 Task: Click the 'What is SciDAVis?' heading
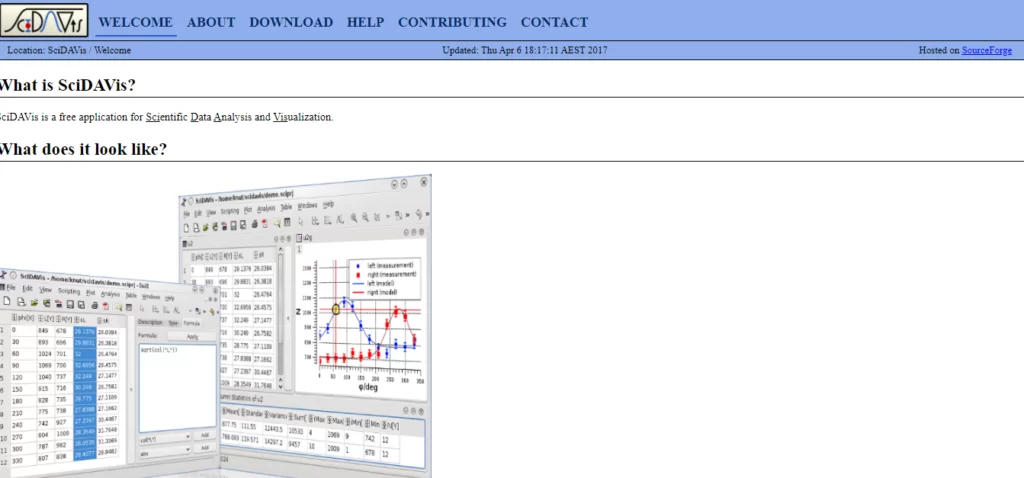68,85
